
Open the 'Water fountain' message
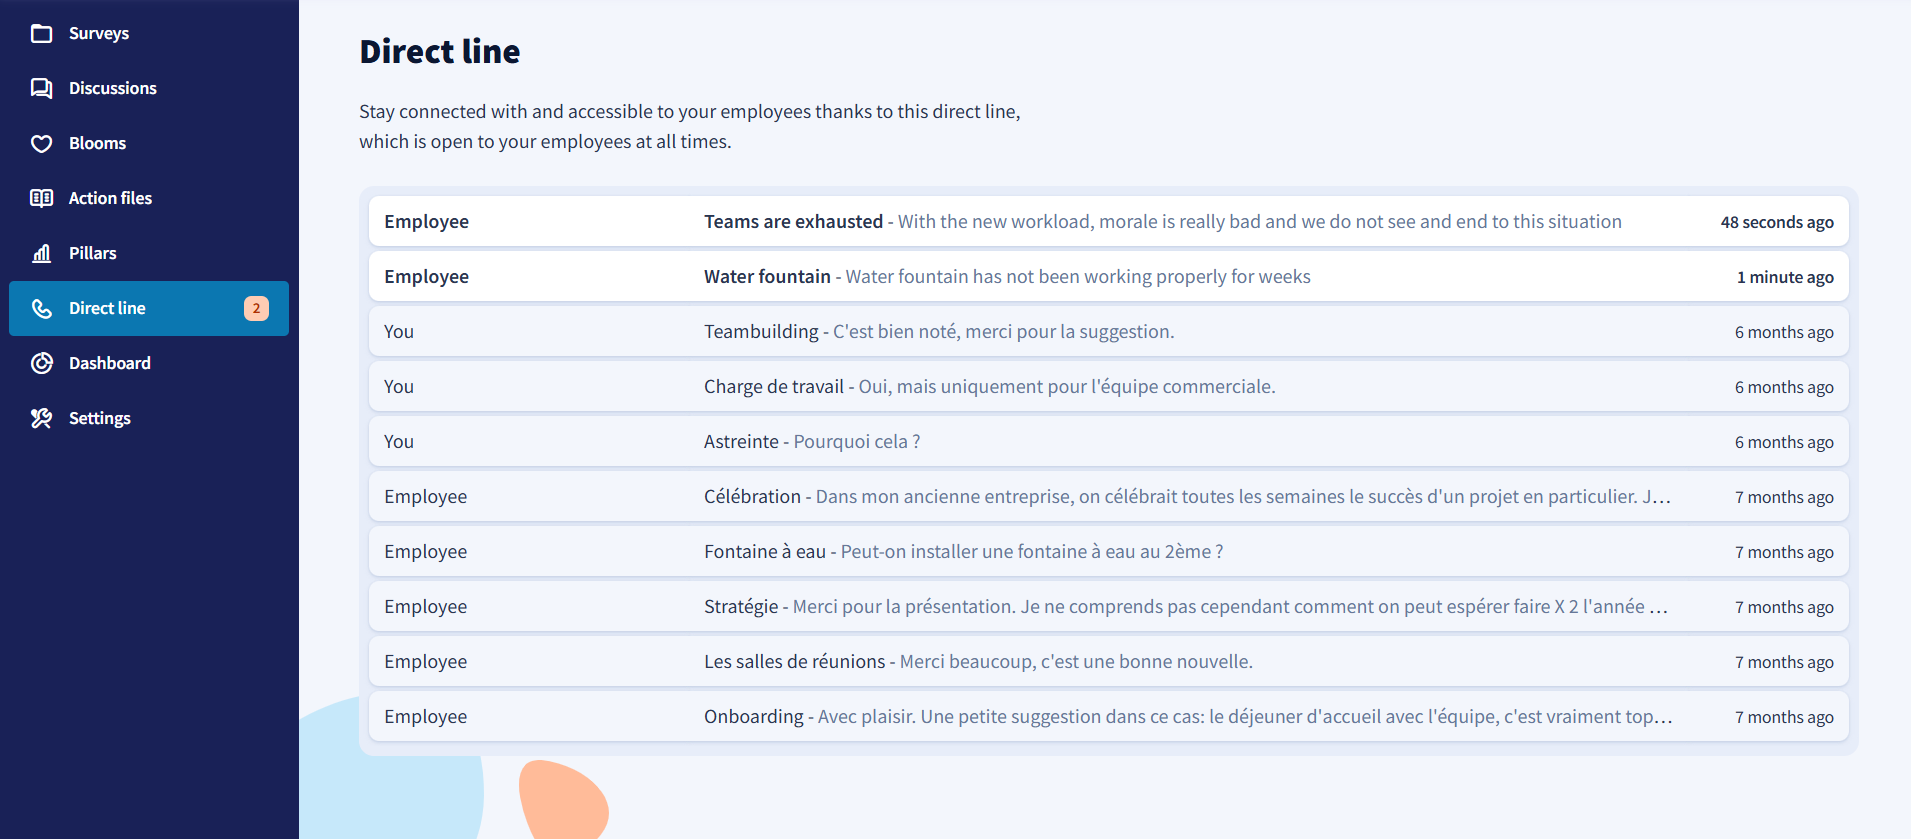[1108, 276]
